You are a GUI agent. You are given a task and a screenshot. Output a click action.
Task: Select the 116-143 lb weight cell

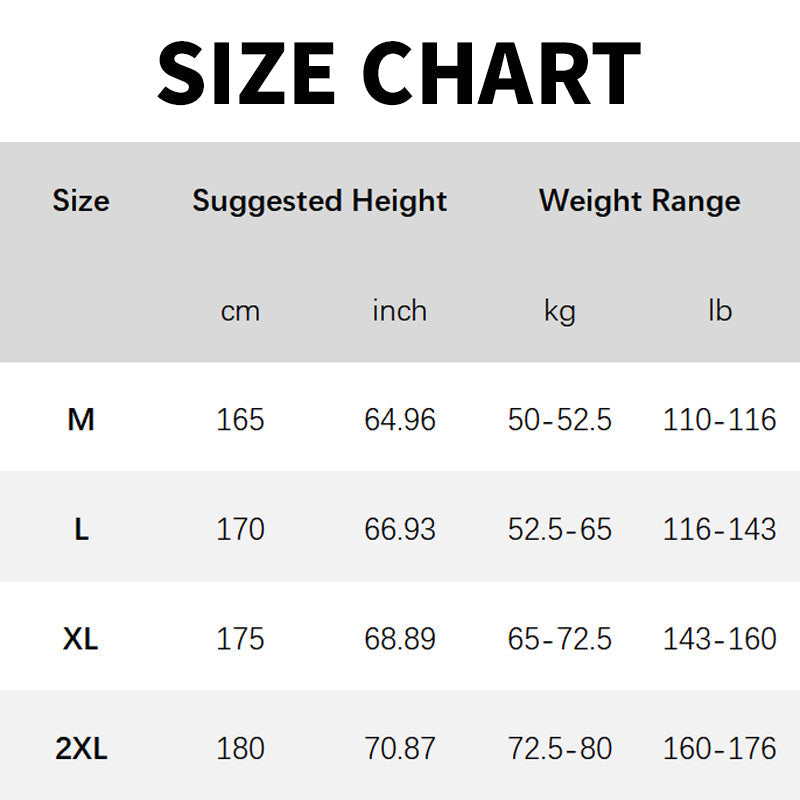coord(720,529)
